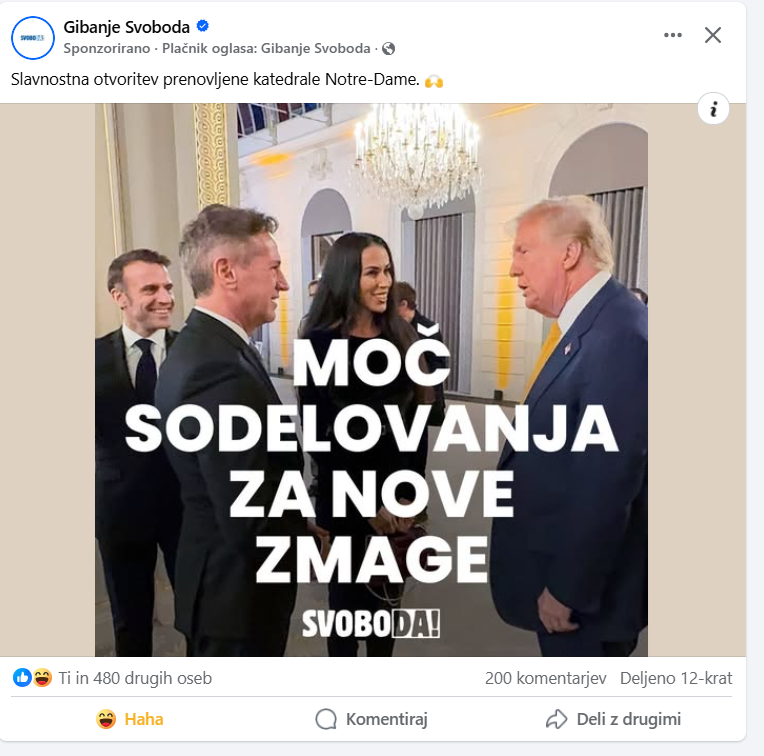Close the post with the X
The width and height of the screenshot is (764, 756).
coord(713,35)
